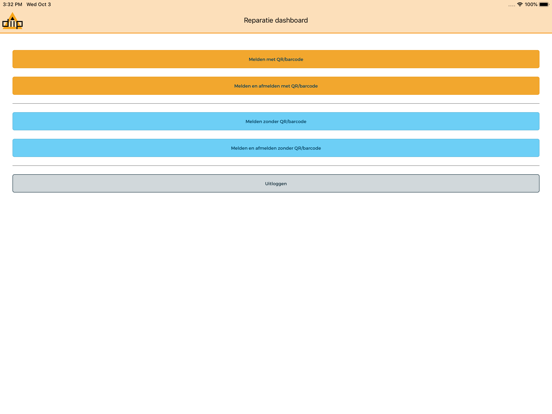Tap the 100% battery percentage
Viewport: 552px width, 414px height.
(531, 4)
